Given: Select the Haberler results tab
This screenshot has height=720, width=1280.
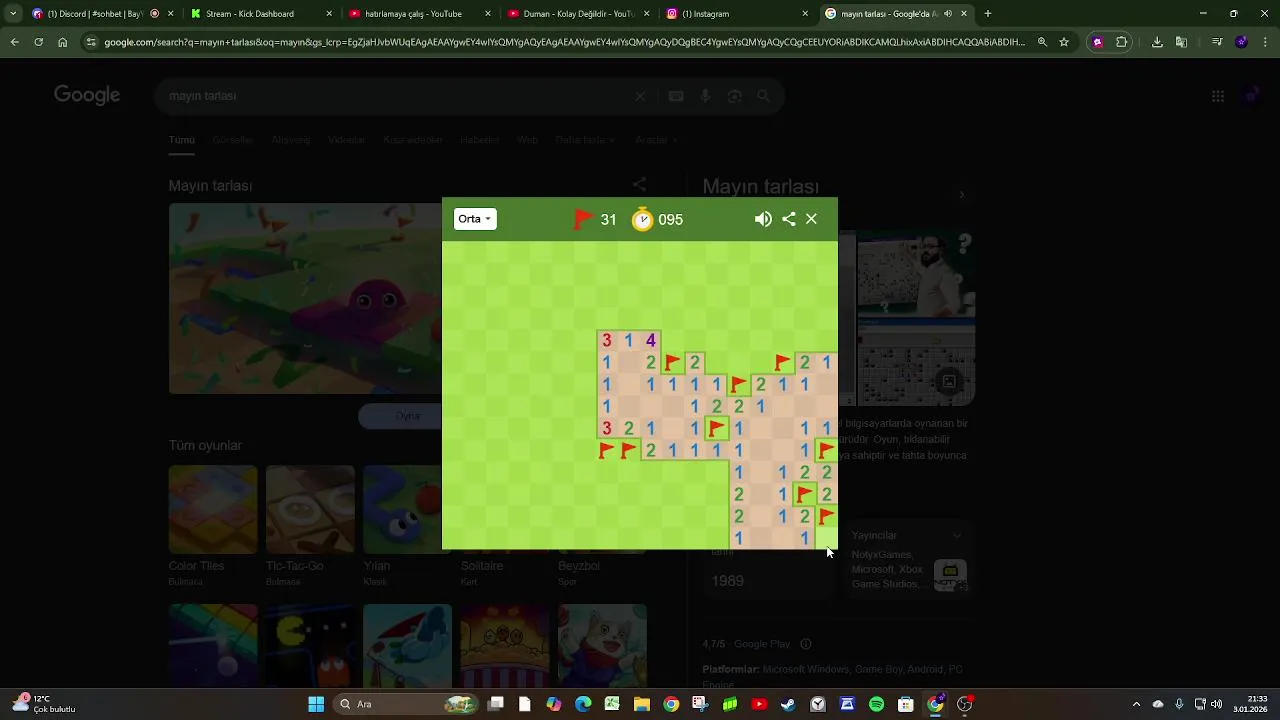Looking at the screenshot, I should (x=480, y=140).
